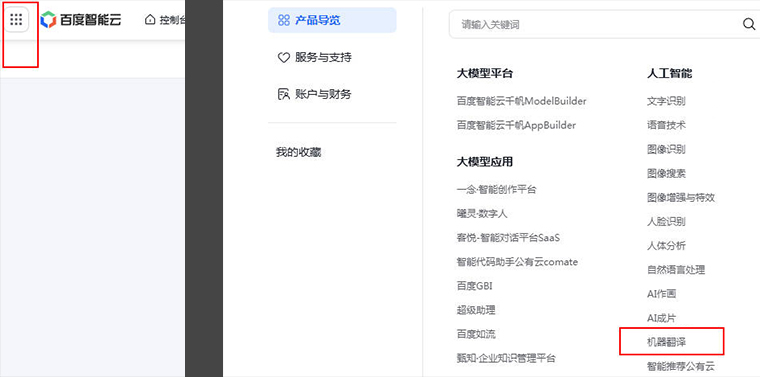Screen dimensions: 760x377
Task: Open 图像搜索 link
Action: [666, 173]
